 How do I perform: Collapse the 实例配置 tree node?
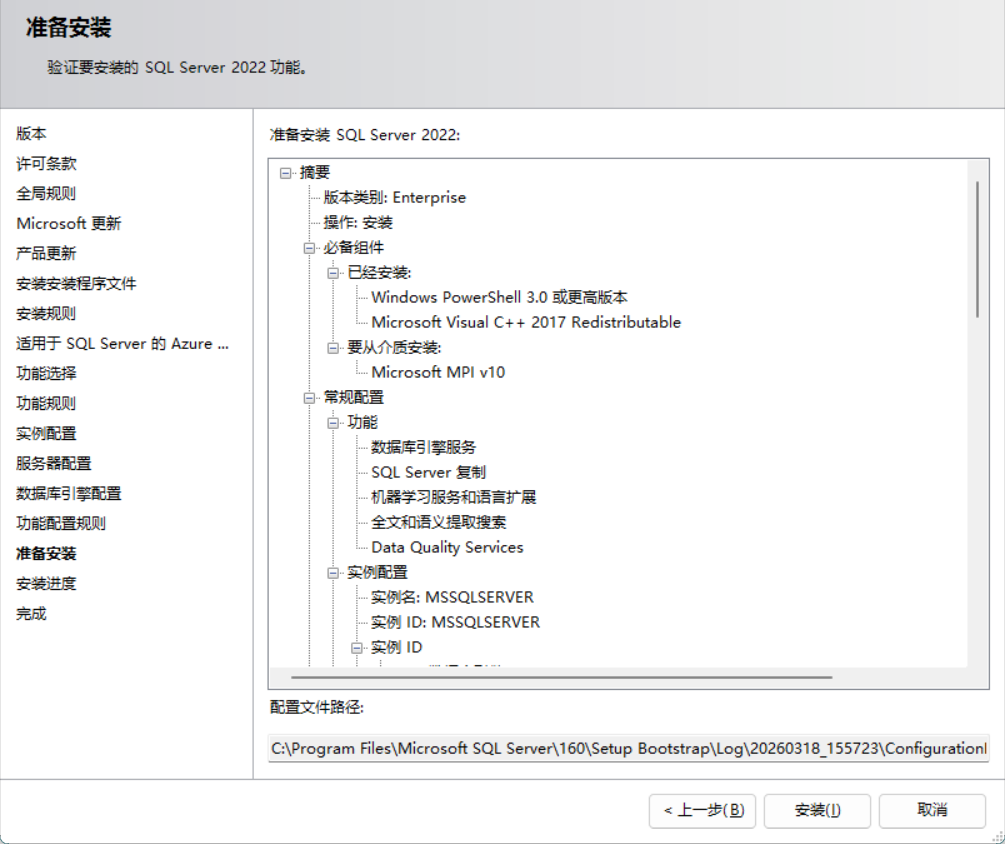click(333, 573)
